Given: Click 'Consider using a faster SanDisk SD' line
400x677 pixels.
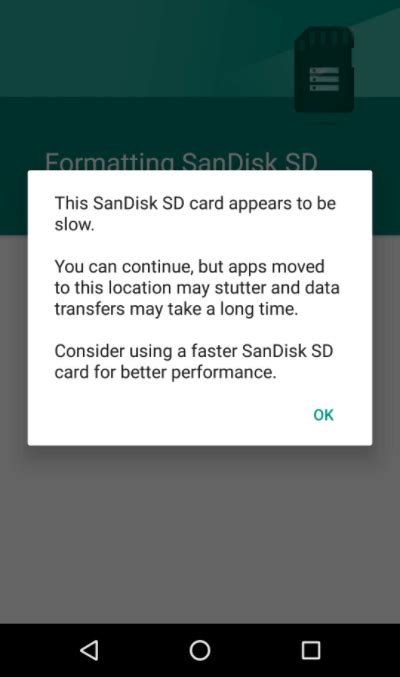Looking at the screenshot, I should coord(194,351).
